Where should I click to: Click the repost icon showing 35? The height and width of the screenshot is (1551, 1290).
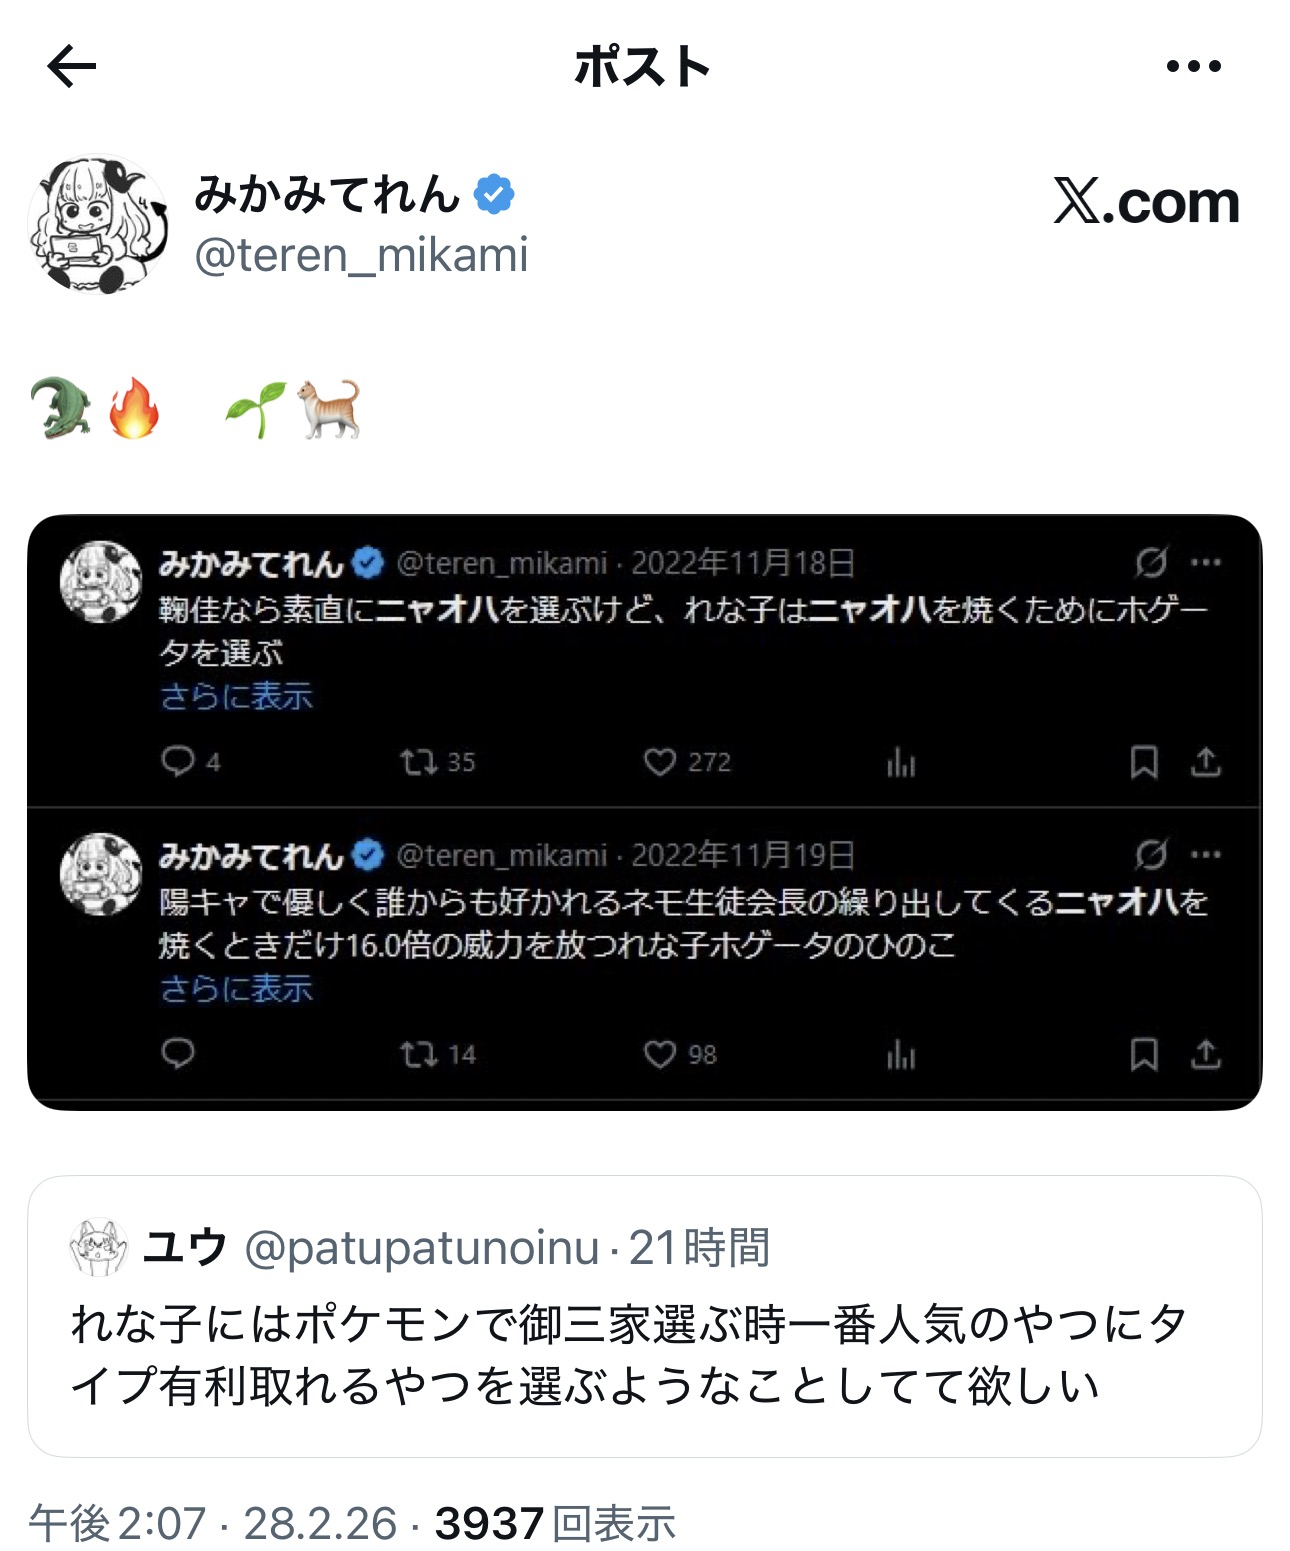pyautogui.click(x=418, y=762)
